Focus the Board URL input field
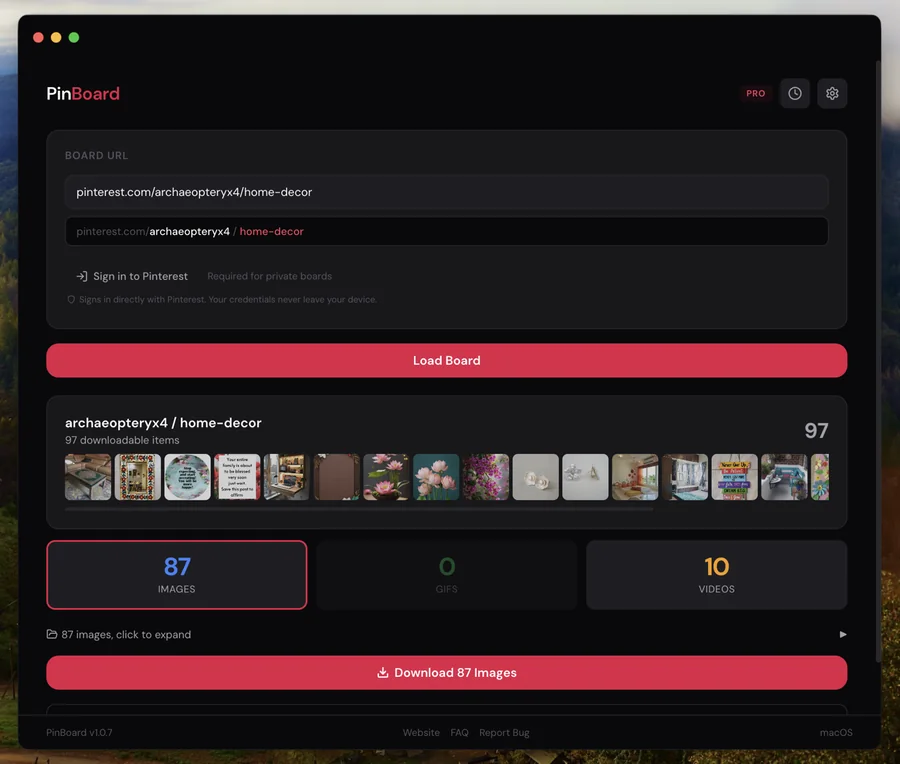900x764 pixels. 447,192
